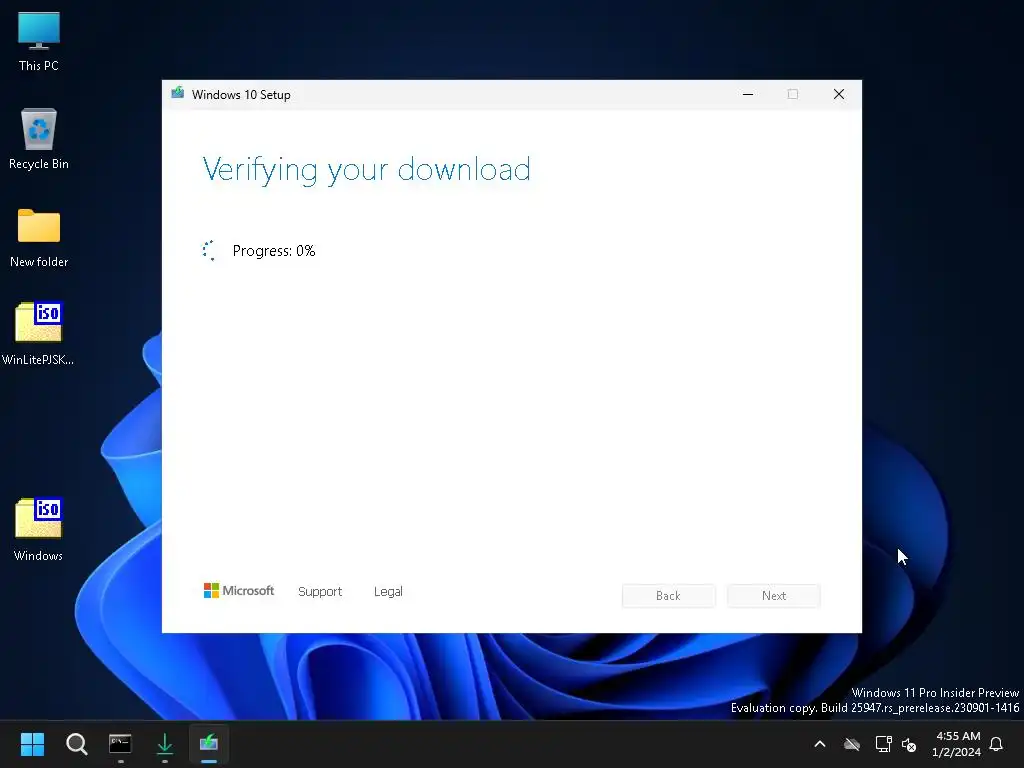Minimize the Windows 10 Setup window
The image size is (1024, 768).
pos(748,95)
